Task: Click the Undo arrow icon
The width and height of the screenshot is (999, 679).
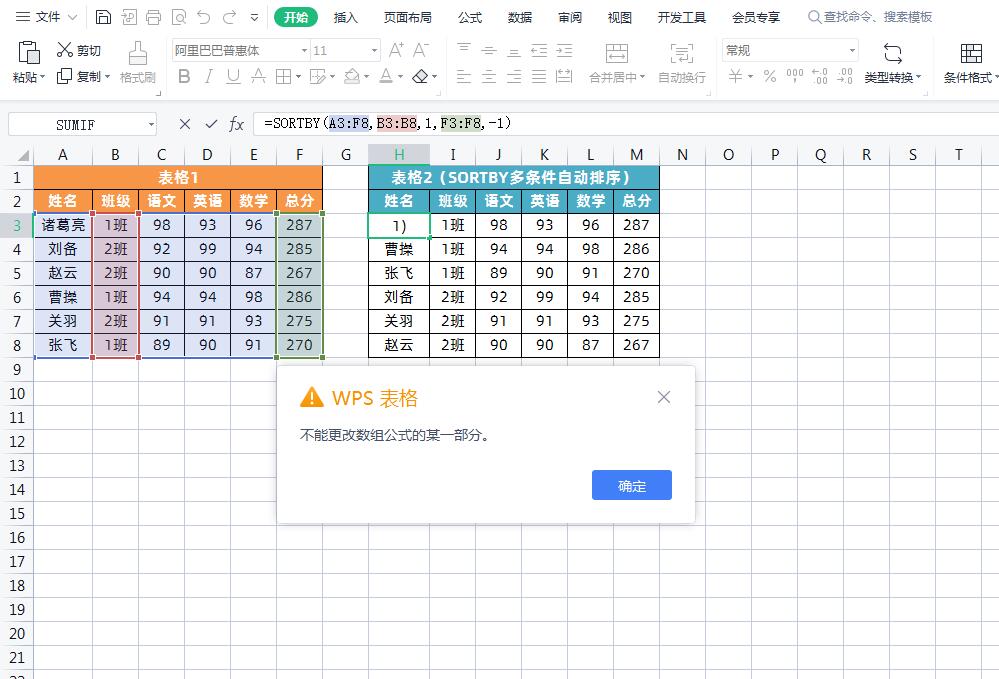Action: 206,16
